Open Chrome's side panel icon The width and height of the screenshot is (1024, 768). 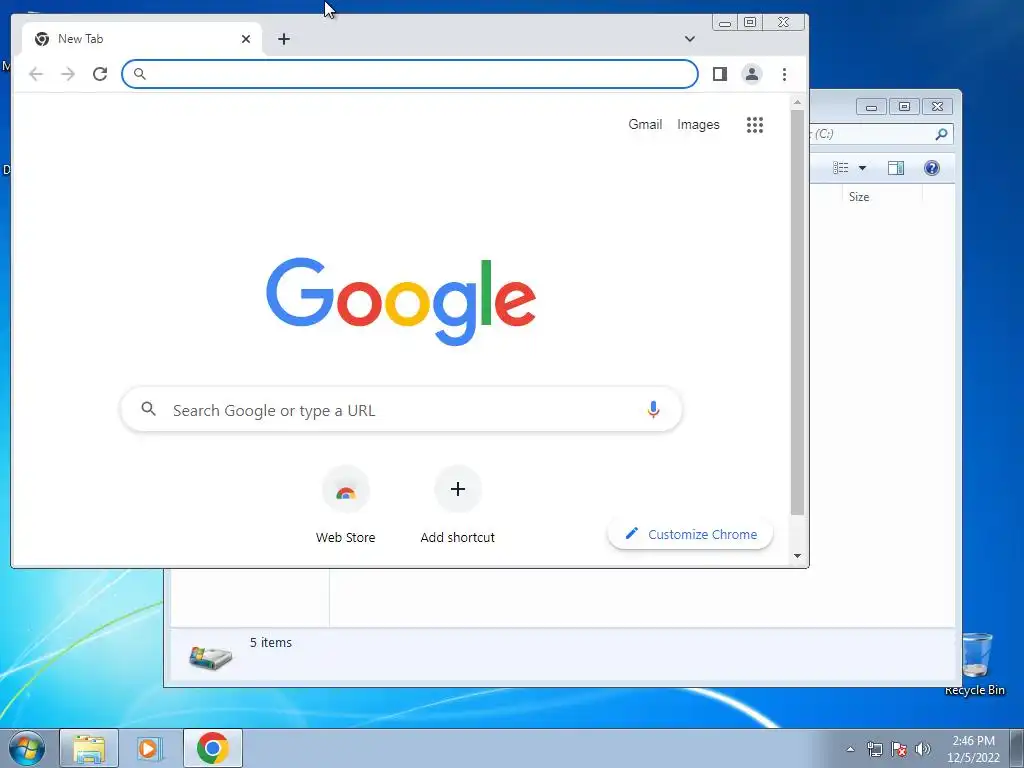720,74
